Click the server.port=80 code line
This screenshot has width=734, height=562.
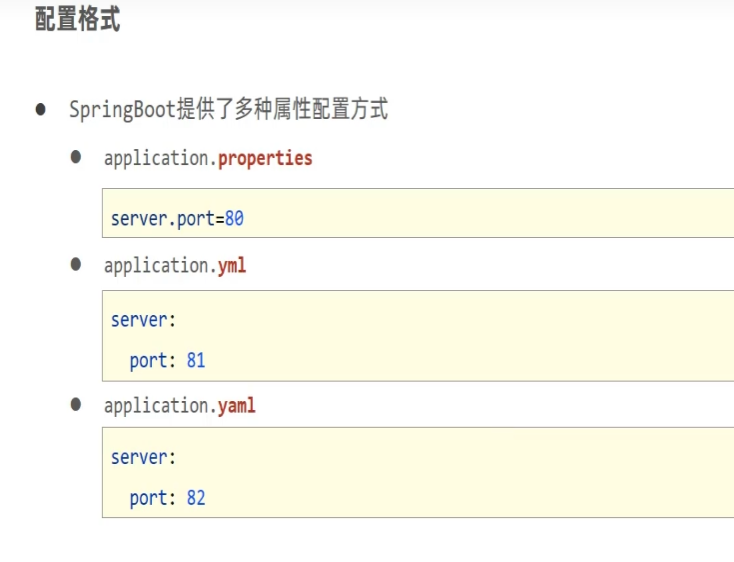pyautogui.click(x=177, y=218)
